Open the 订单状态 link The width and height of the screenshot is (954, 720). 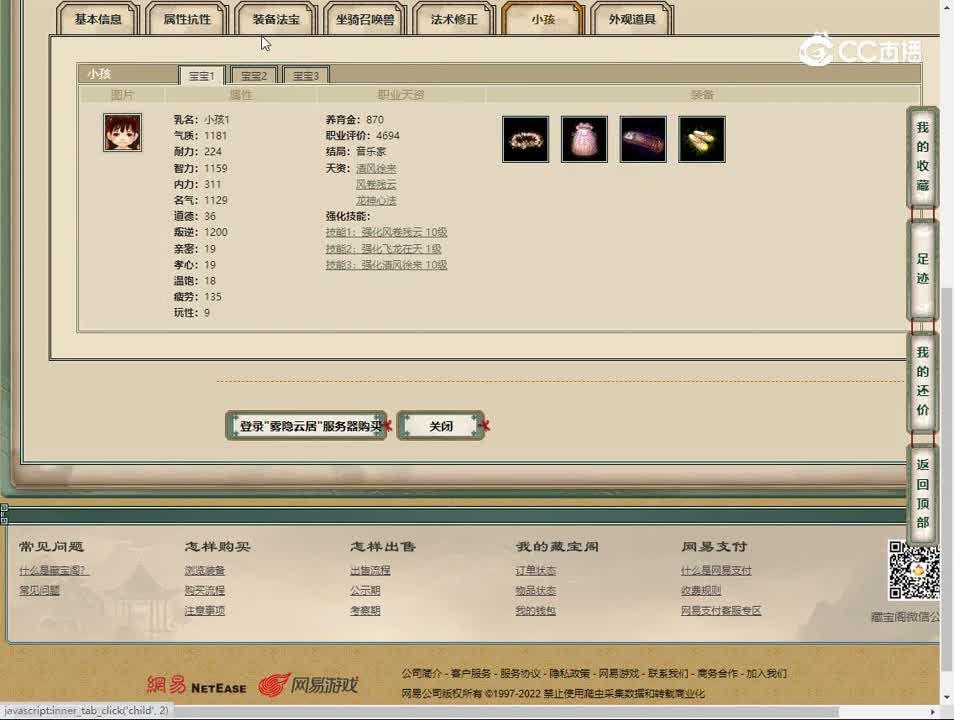coord(535,570)
